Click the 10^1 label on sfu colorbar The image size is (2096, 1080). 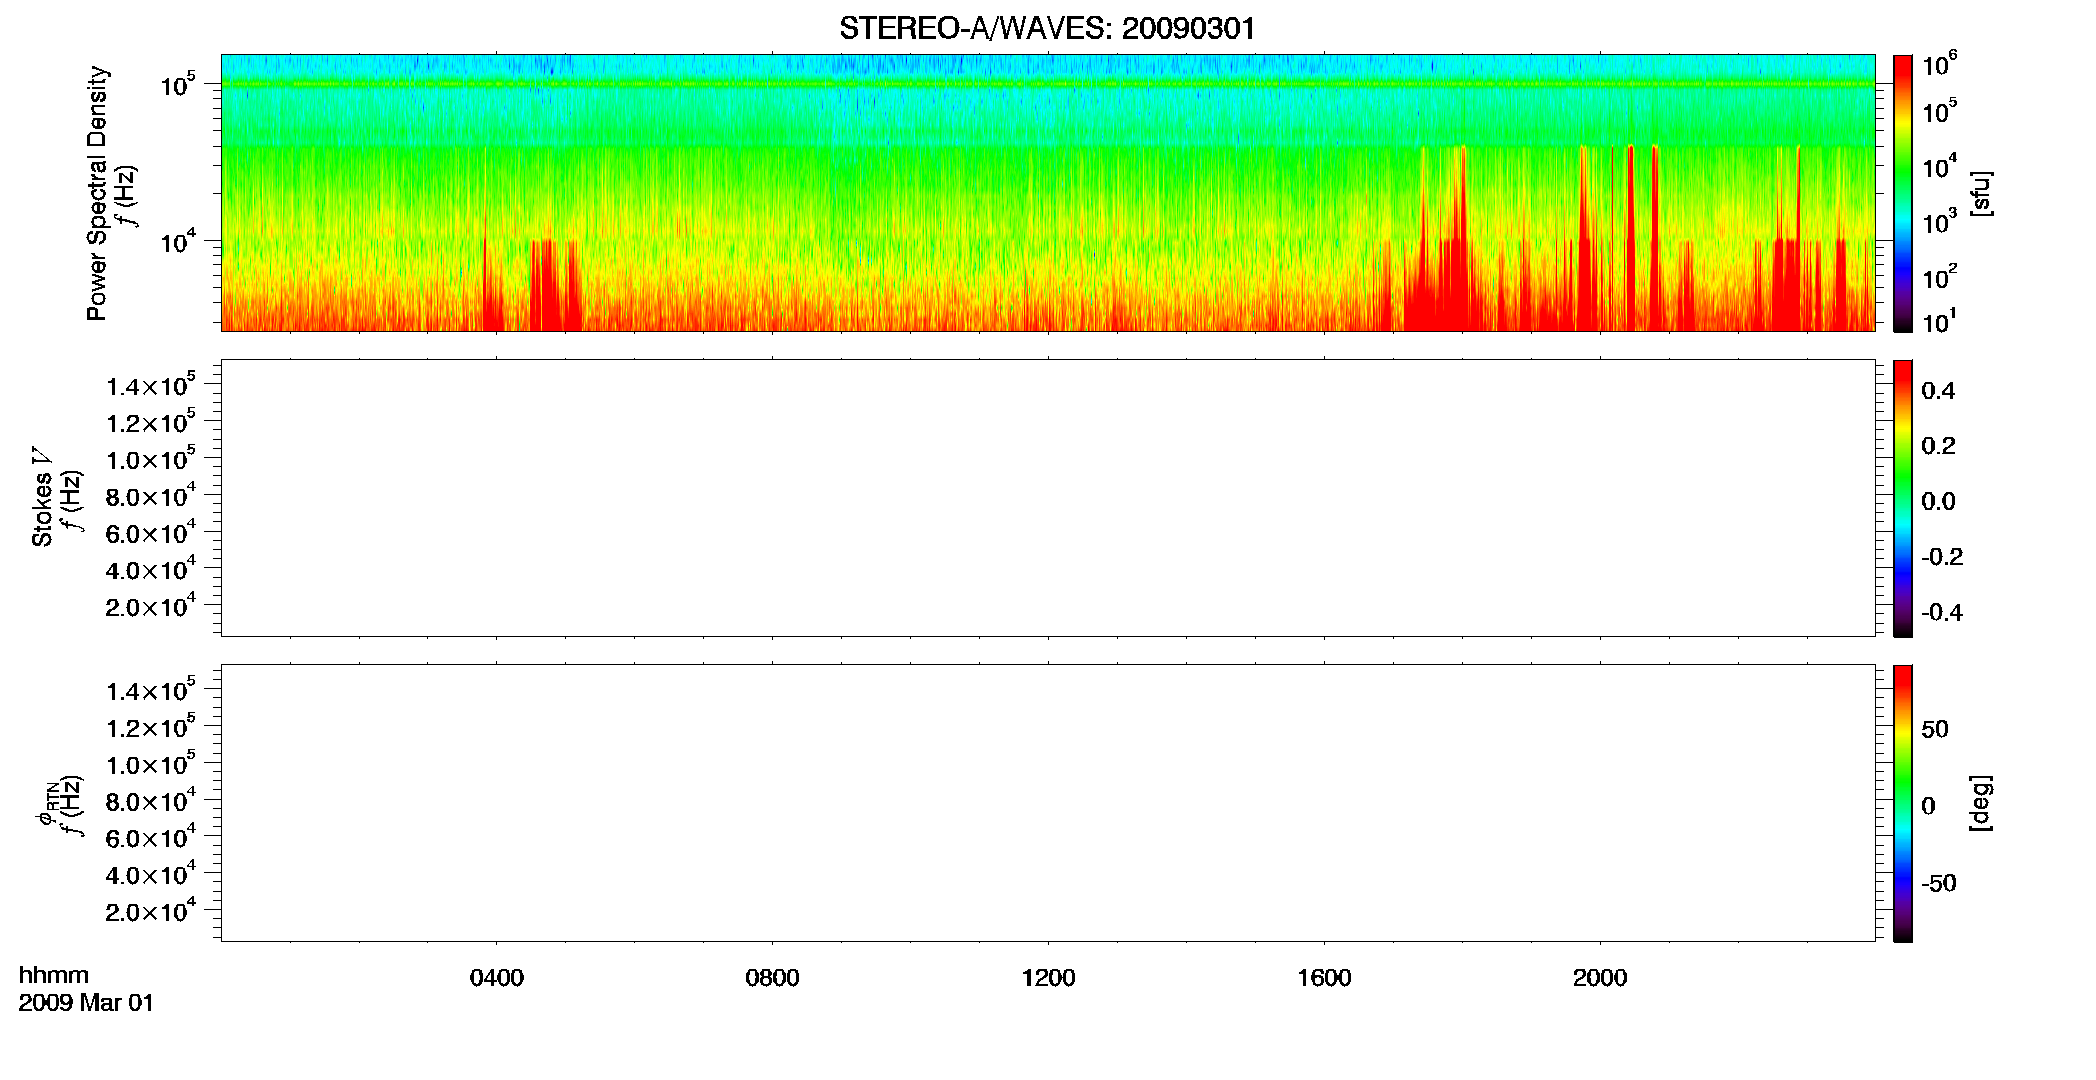click(1940, 322)
